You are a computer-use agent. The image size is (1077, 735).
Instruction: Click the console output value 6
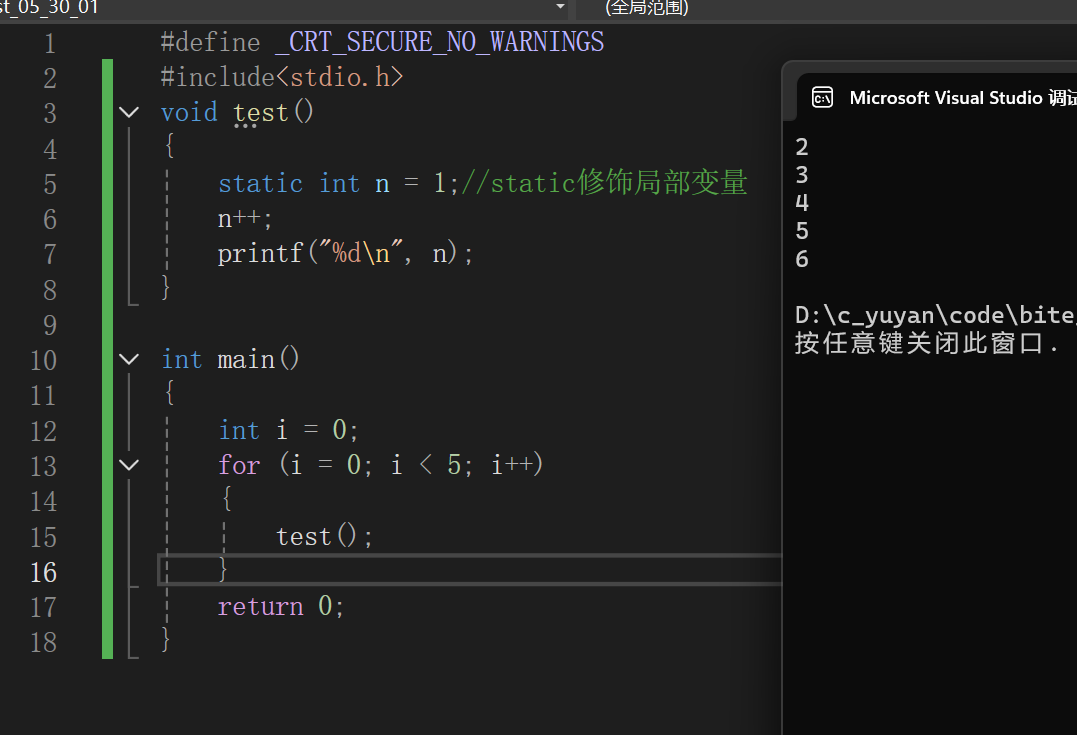pos(802,260)
